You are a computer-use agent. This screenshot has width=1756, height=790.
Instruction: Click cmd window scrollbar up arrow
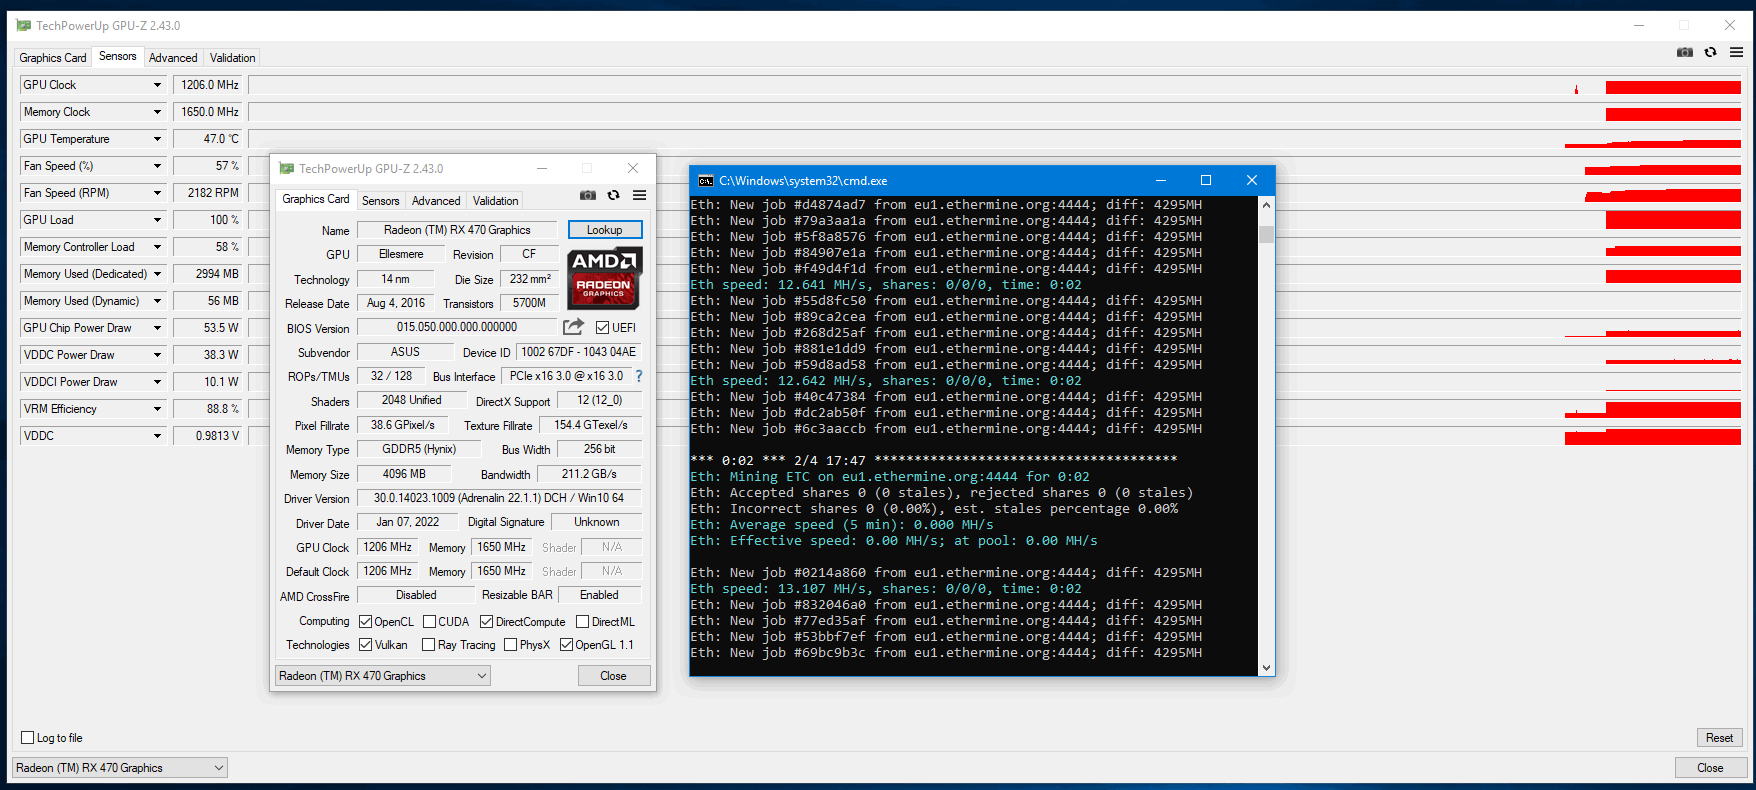(1267, 205)
